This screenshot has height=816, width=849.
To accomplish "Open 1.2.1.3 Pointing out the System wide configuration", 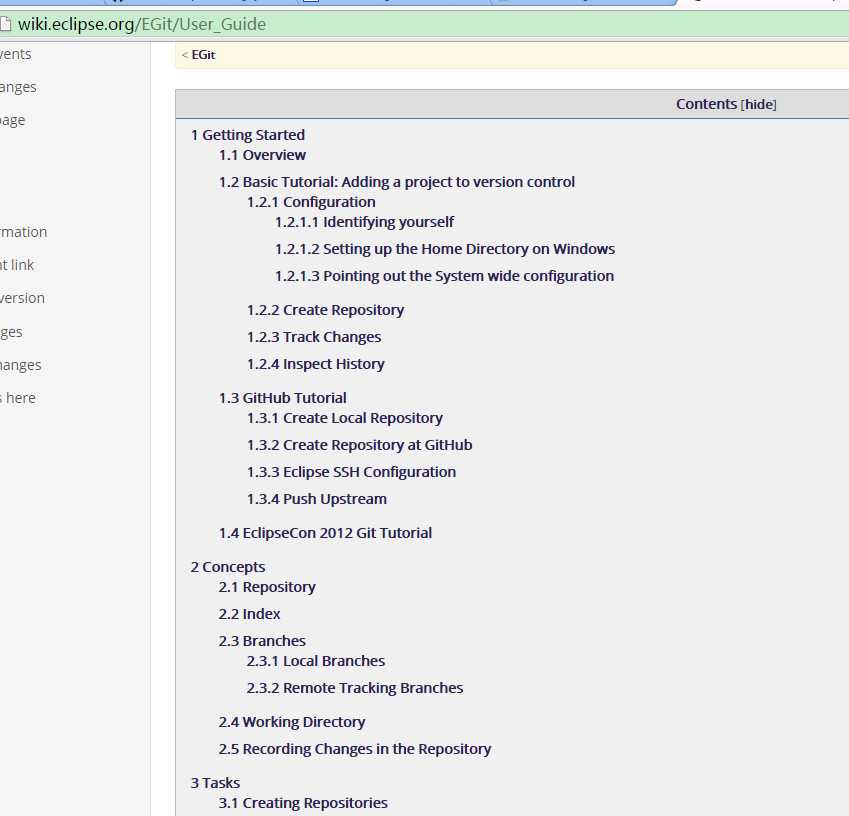I will 444,276.
